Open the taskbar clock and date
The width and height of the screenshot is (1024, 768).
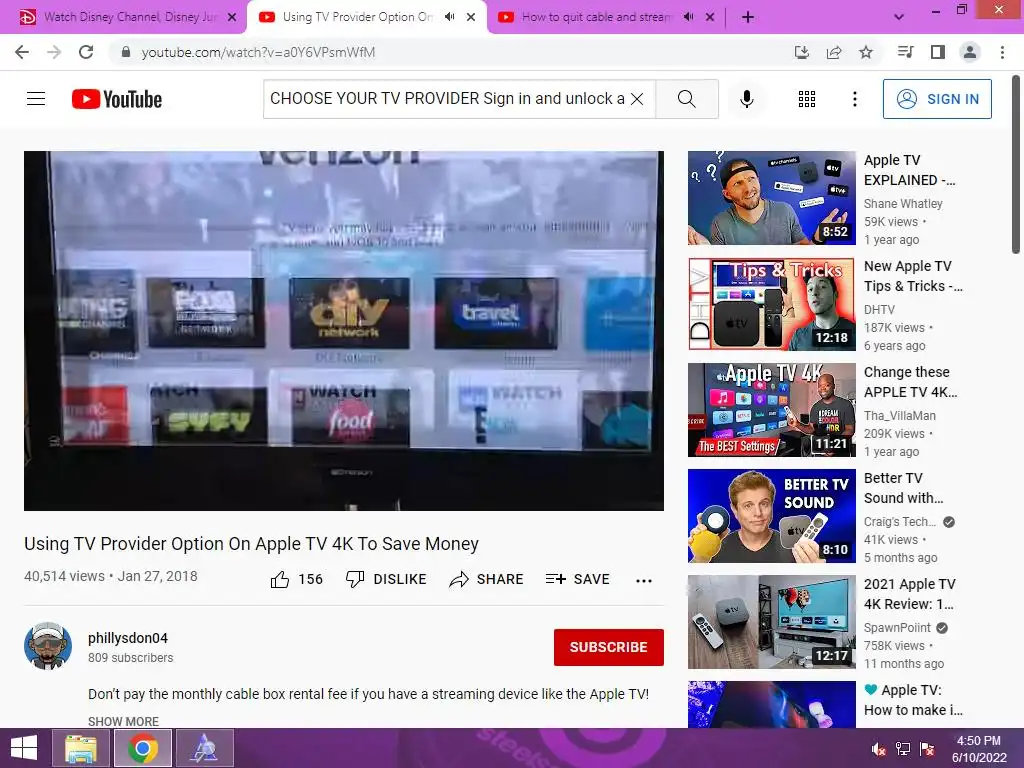pyautogui.click(x=979, y=749)
